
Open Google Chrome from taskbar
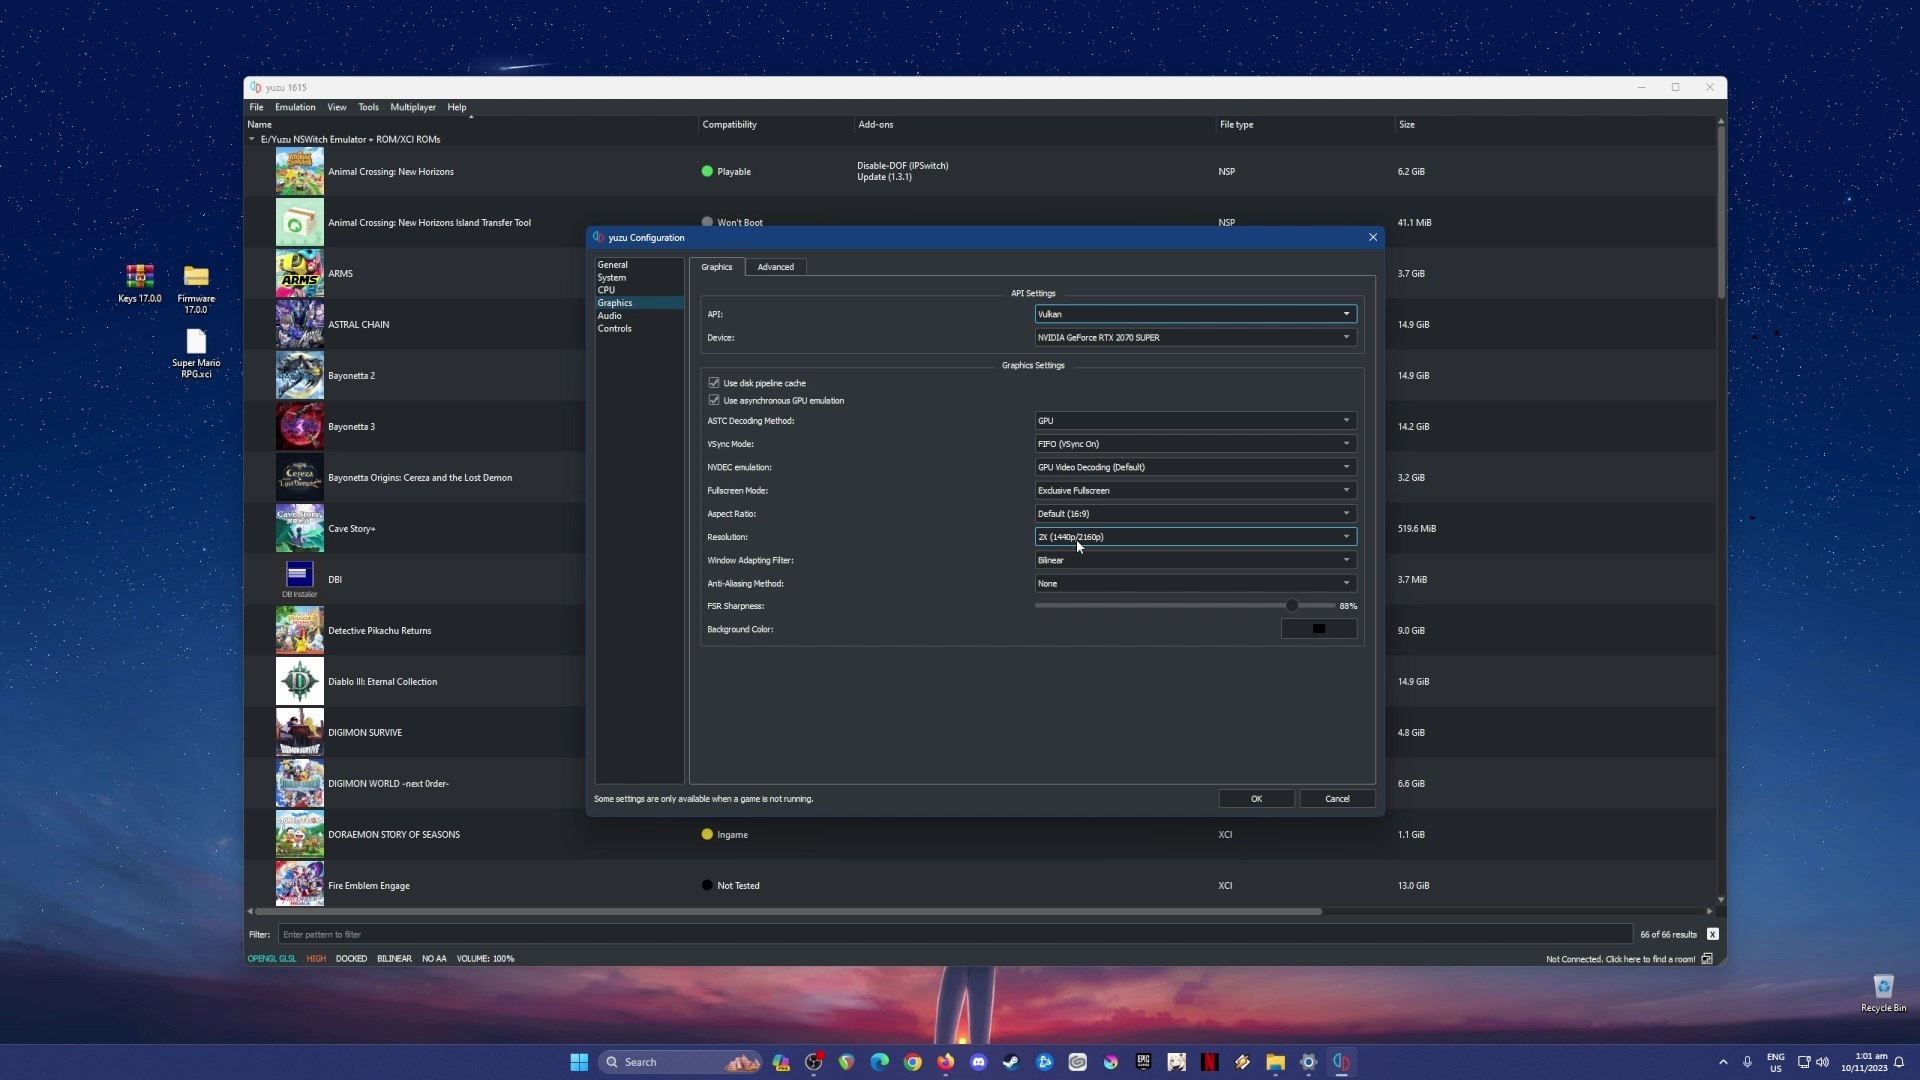tap(913, 1062)
